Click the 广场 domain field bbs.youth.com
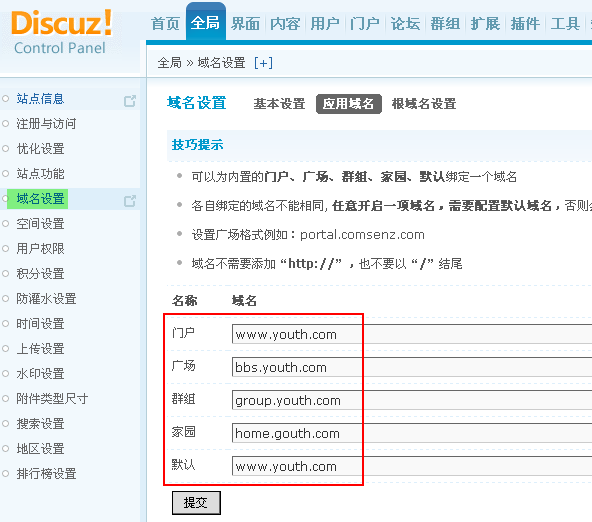 coord(412,367)
